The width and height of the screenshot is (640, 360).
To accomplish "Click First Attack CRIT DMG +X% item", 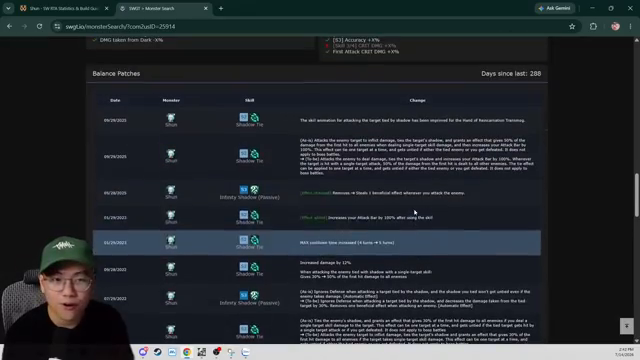I will [x=366, y=52].
